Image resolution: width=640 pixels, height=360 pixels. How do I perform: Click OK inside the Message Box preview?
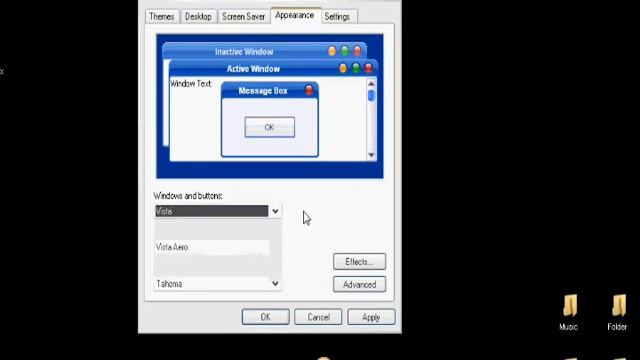[269, 127]
